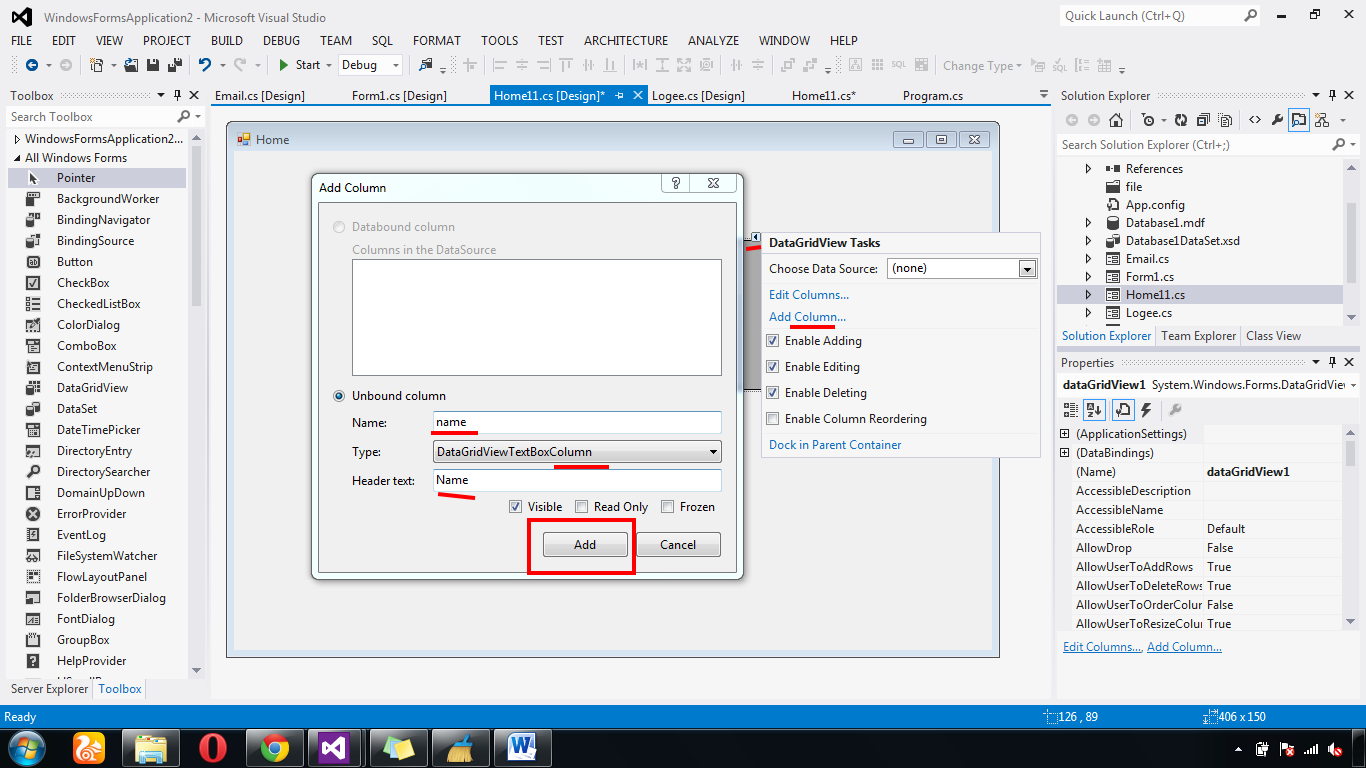Click the Add button in Add Column dialog
The image size is (1366, 768).
point(585,544)
